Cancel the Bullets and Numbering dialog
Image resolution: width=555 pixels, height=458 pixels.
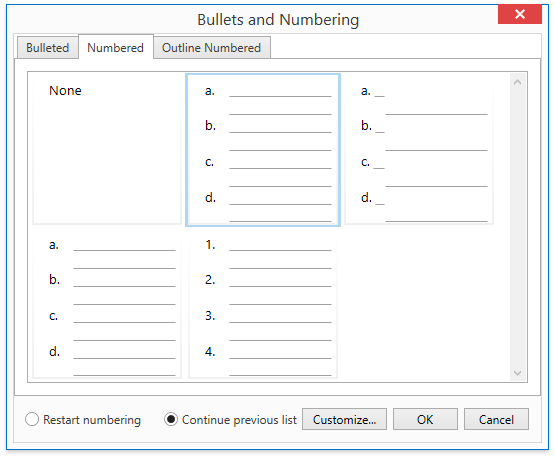click(x=496, y=419)
